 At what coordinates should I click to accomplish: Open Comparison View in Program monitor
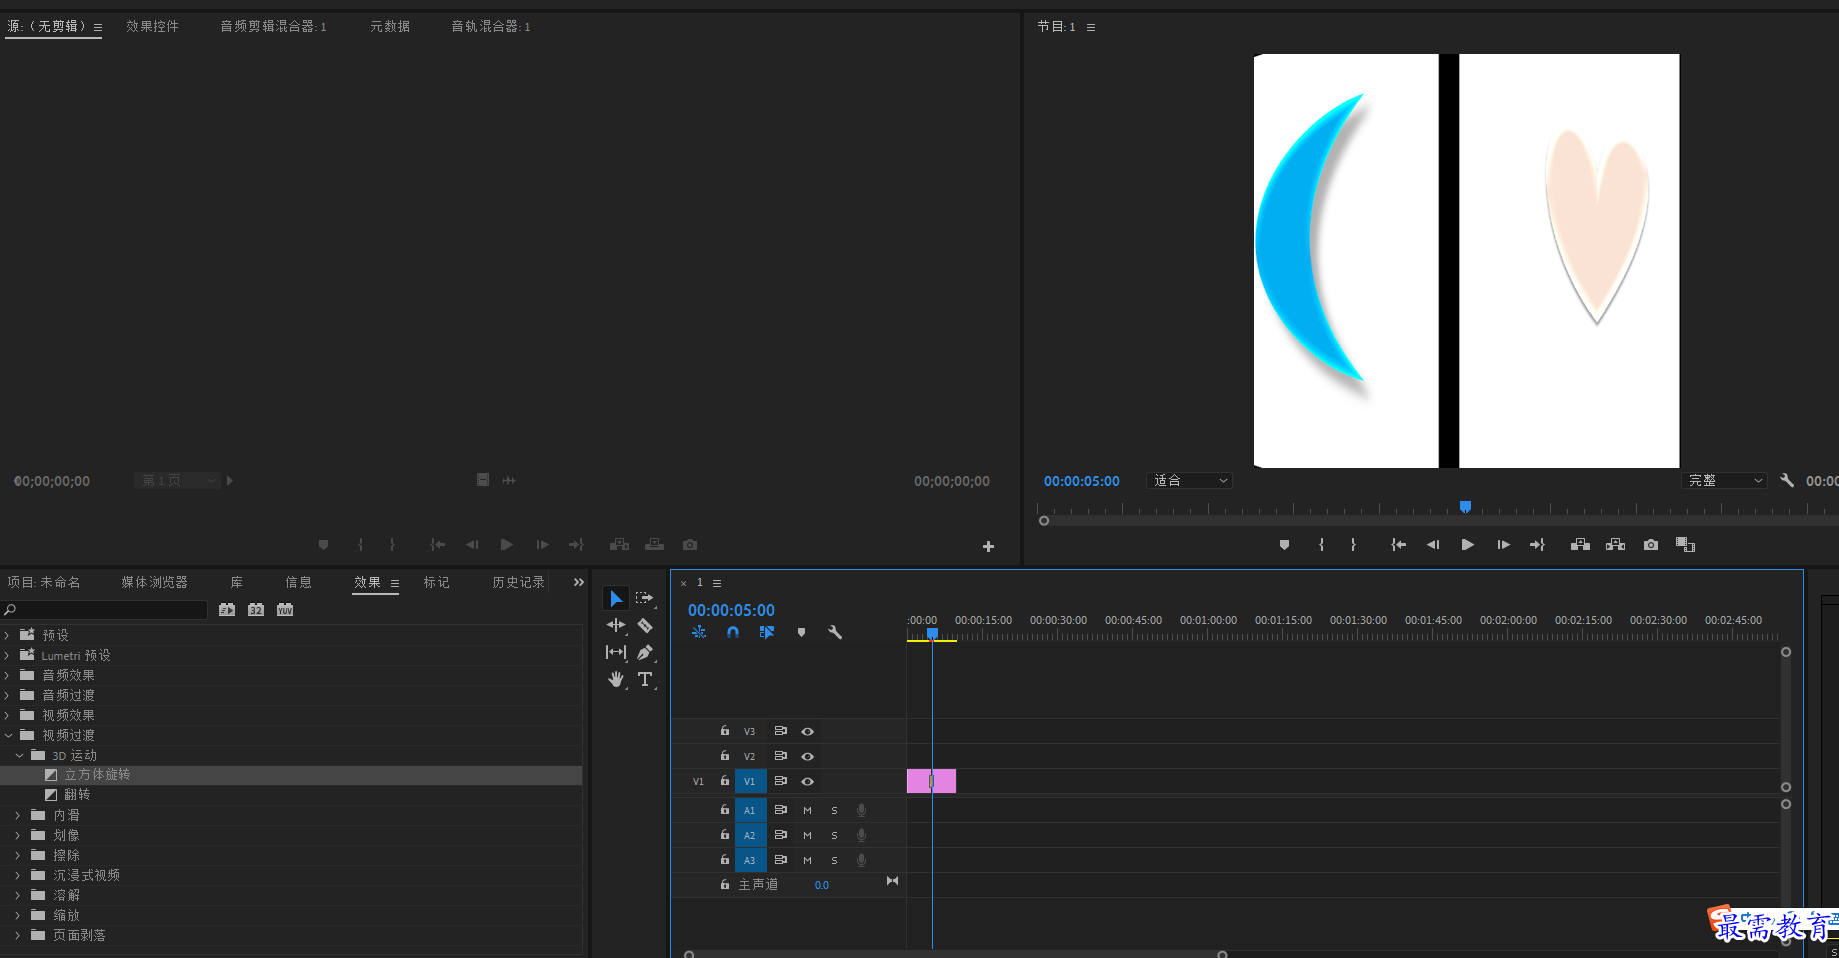tap(1686, 545)
